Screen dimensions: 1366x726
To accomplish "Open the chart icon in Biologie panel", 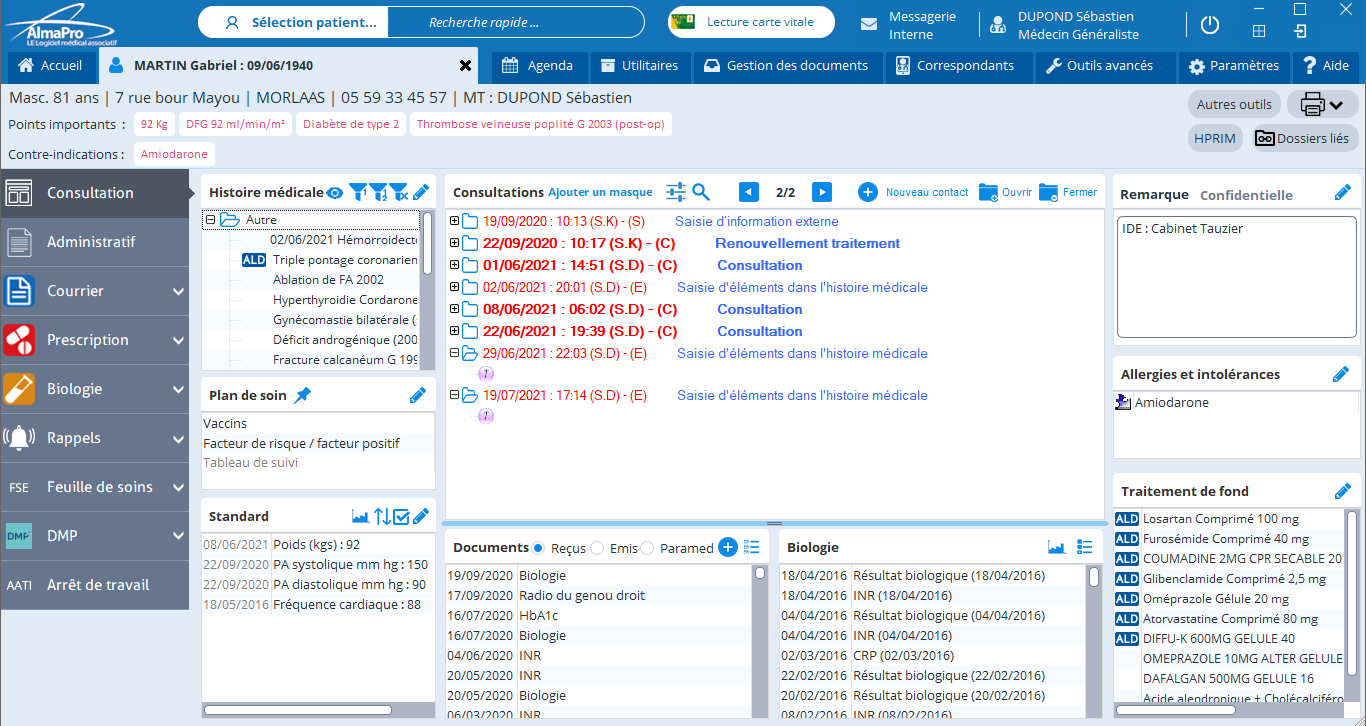I will click(1056, 547).
